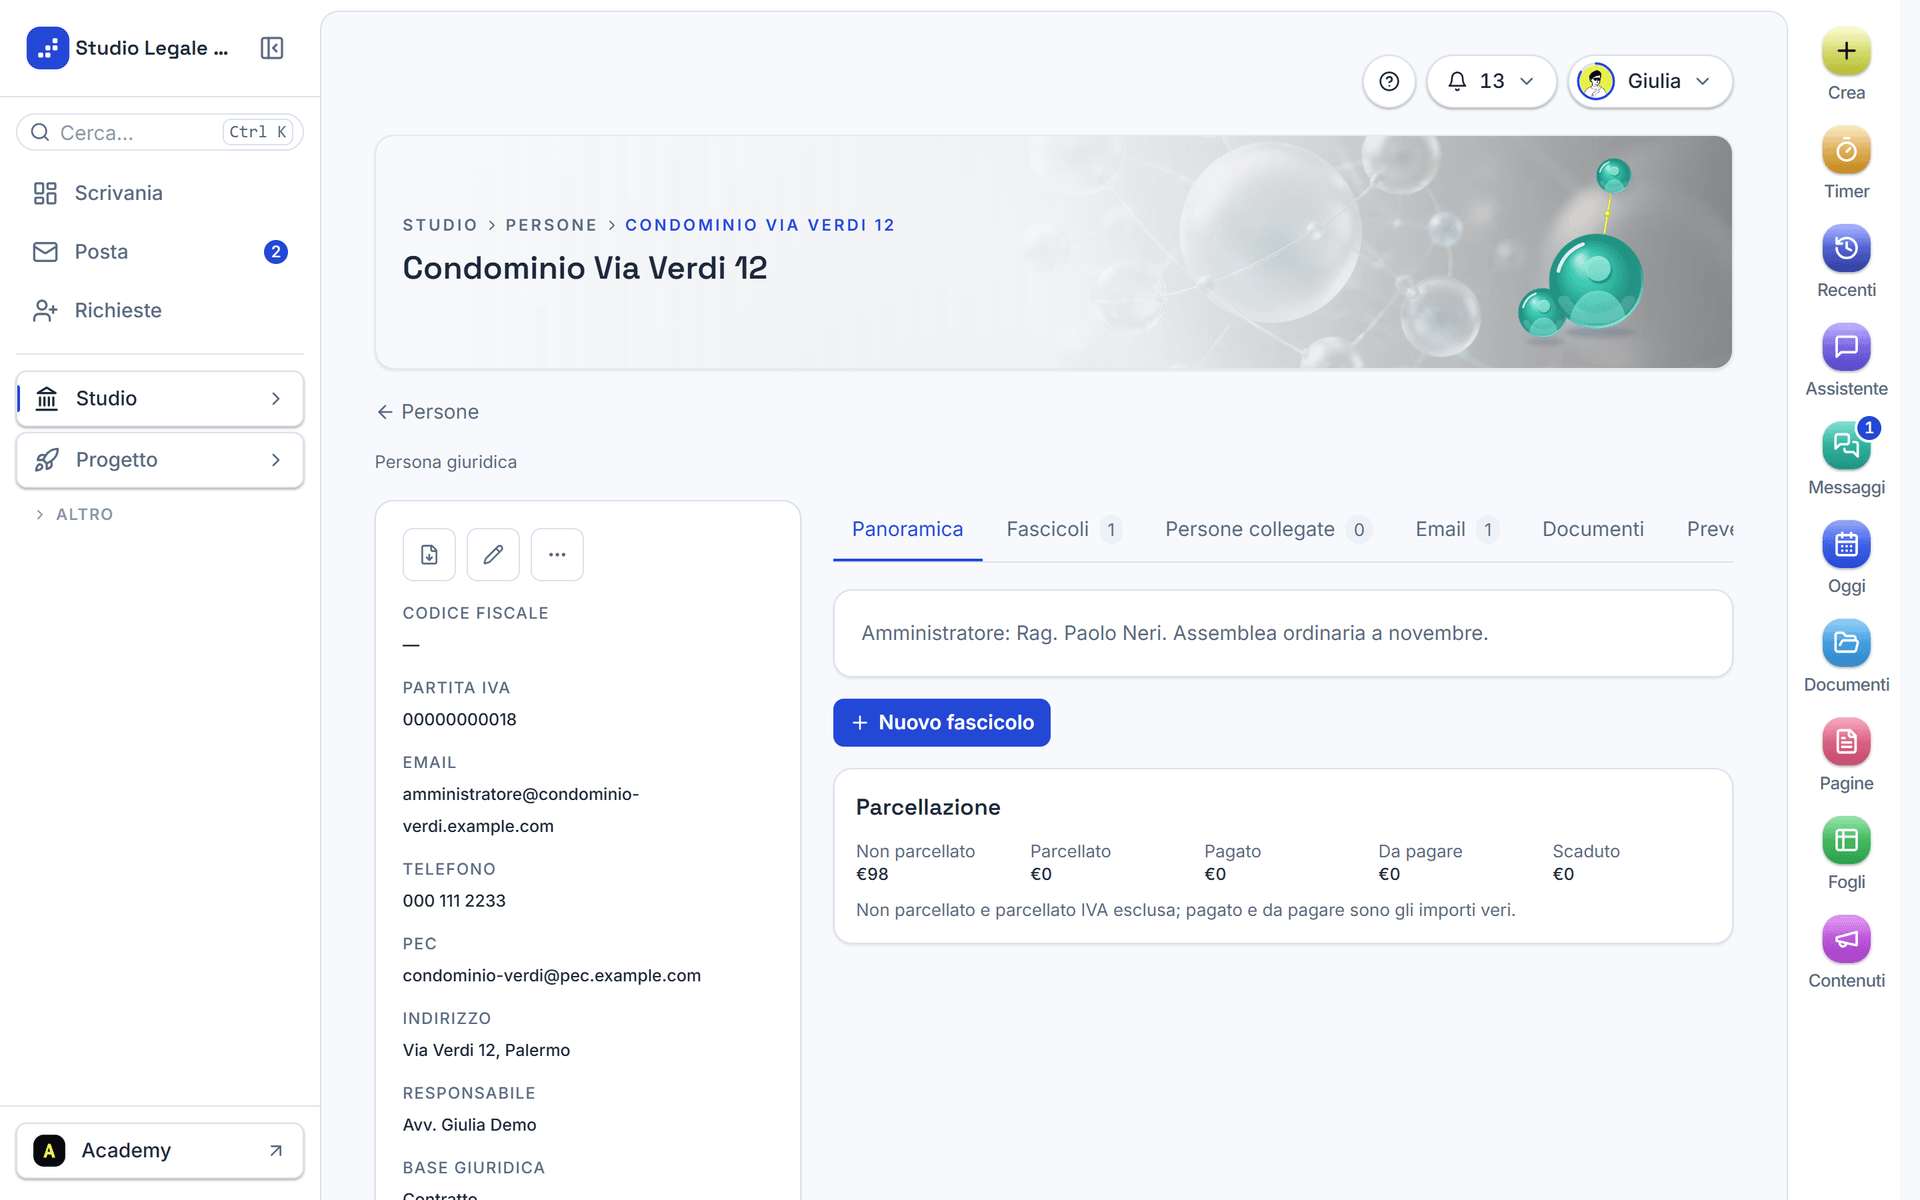The image size is (1920, 1200).
Task: Open the Documenti tab in person view
Action: point(1592,530)
